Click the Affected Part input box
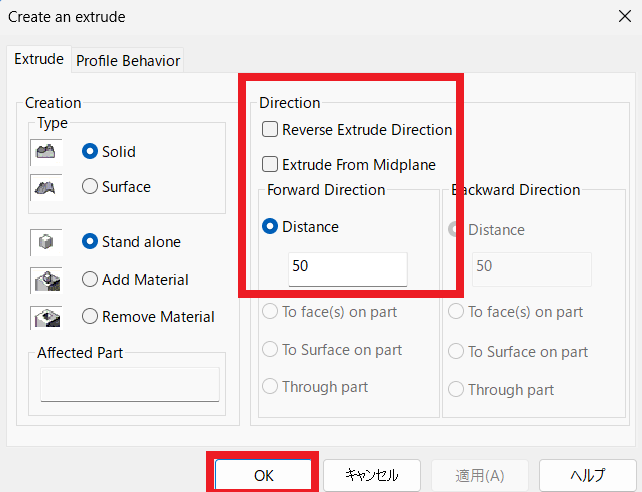The image size is (642, 492). pos(130,384)
